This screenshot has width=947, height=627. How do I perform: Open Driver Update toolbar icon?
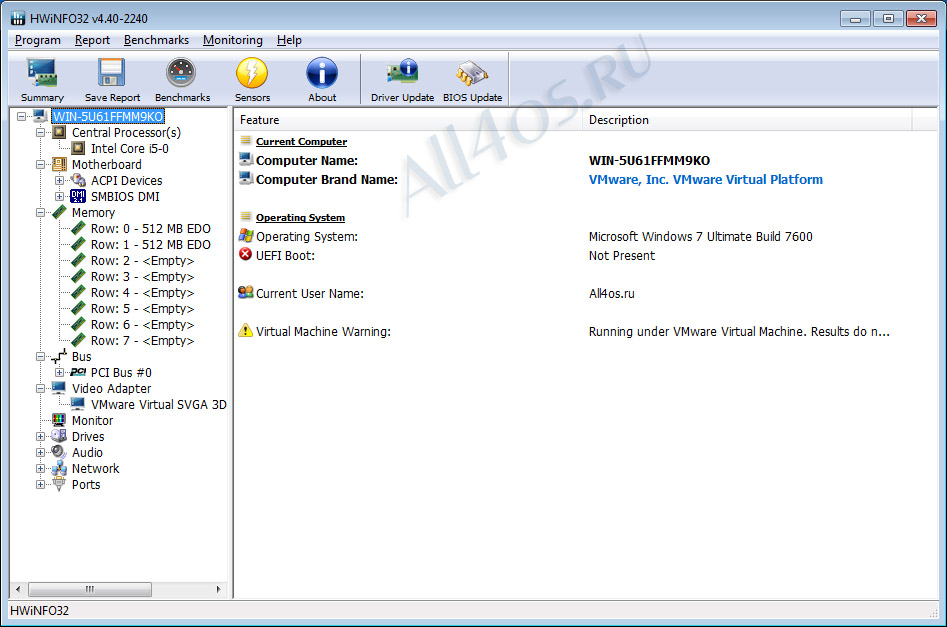coord(402,72)
